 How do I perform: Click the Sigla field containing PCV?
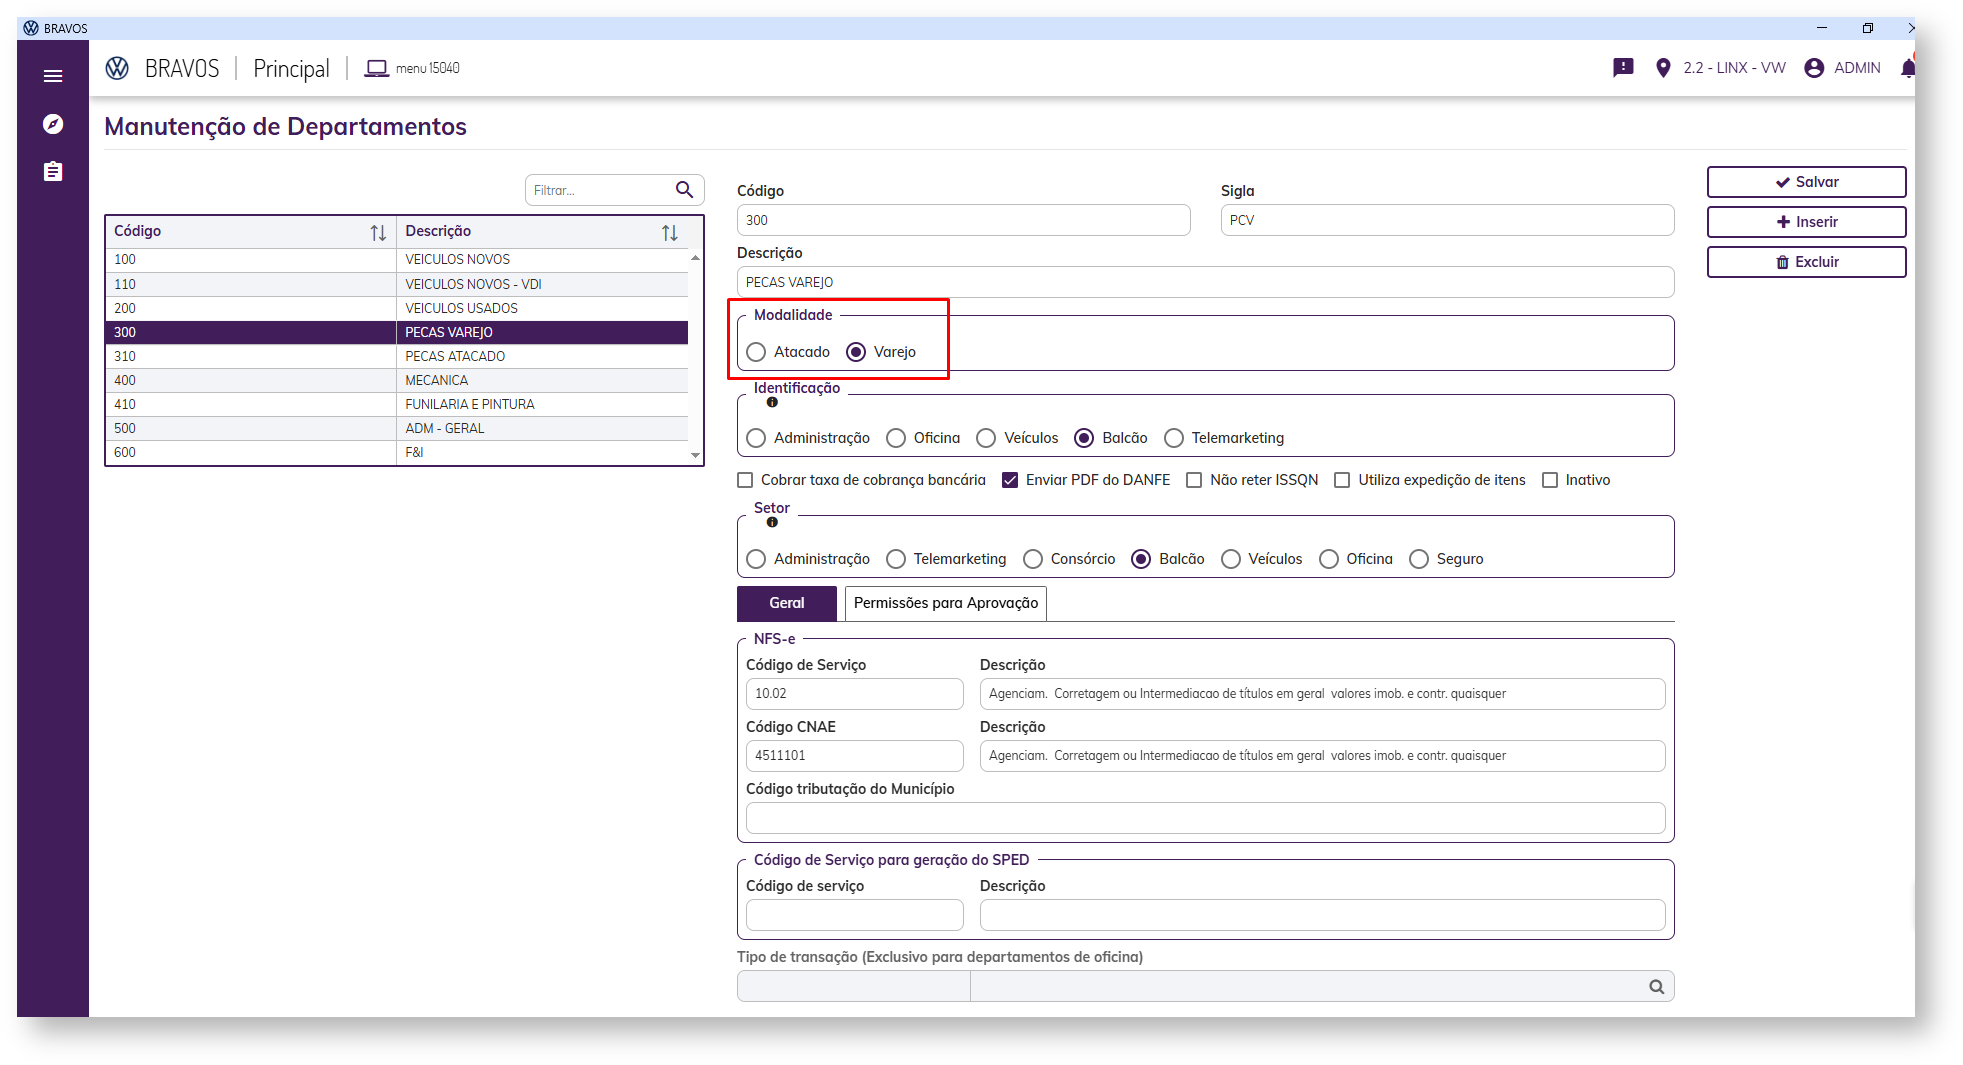[1447, 220]
